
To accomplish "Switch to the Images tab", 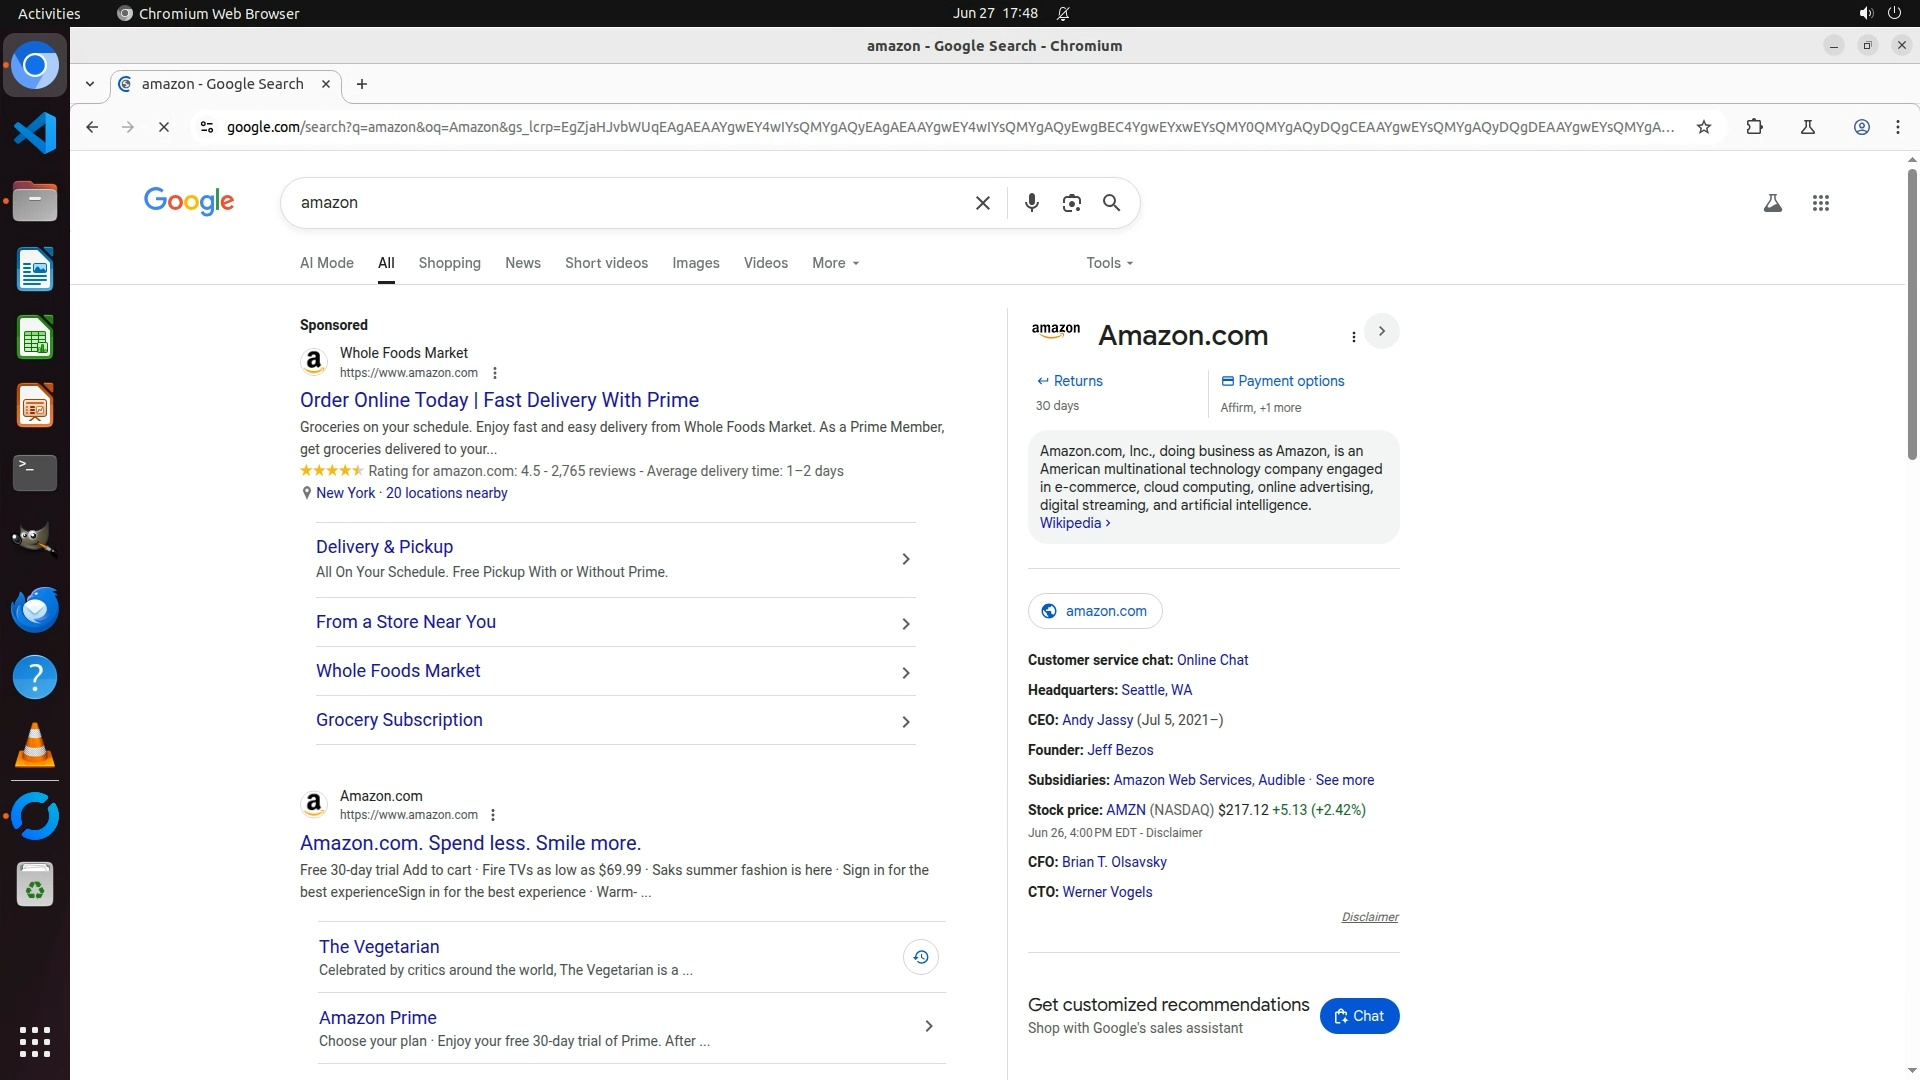I will [695, 263].
